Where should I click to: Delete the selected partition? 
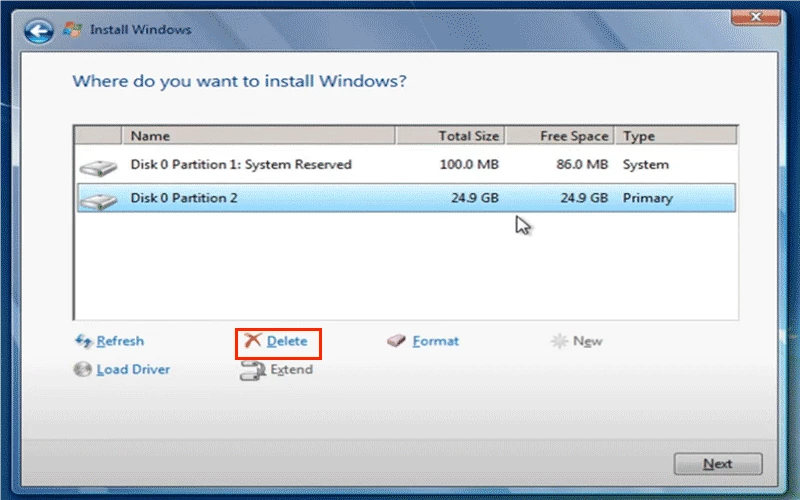287,341
